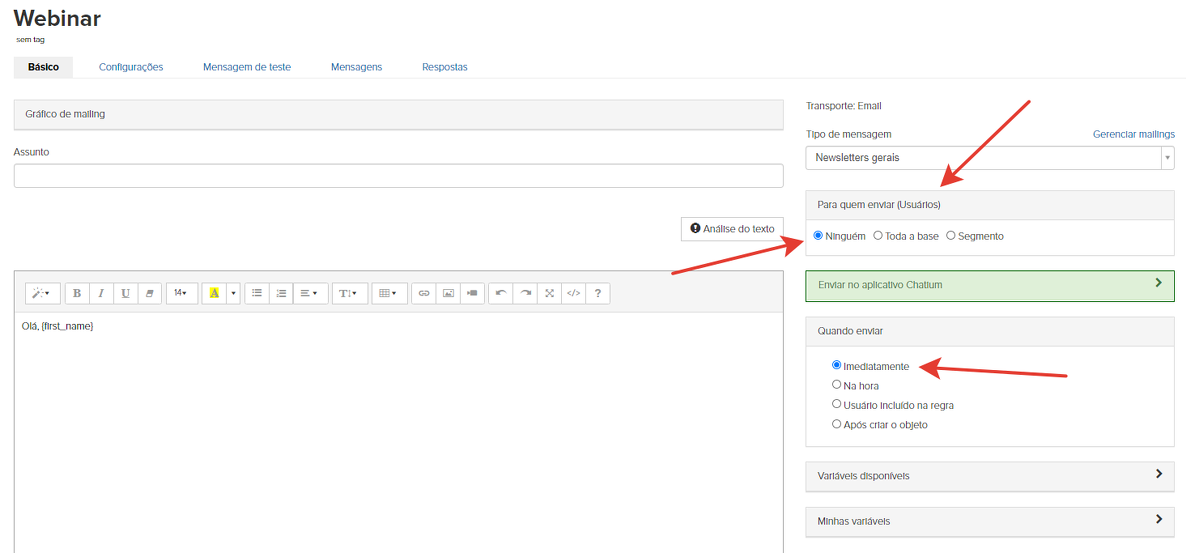The image size is (1199, 553).
Task: Expand the 'Minhas variáveis' panel
Action: click(989, 521)
